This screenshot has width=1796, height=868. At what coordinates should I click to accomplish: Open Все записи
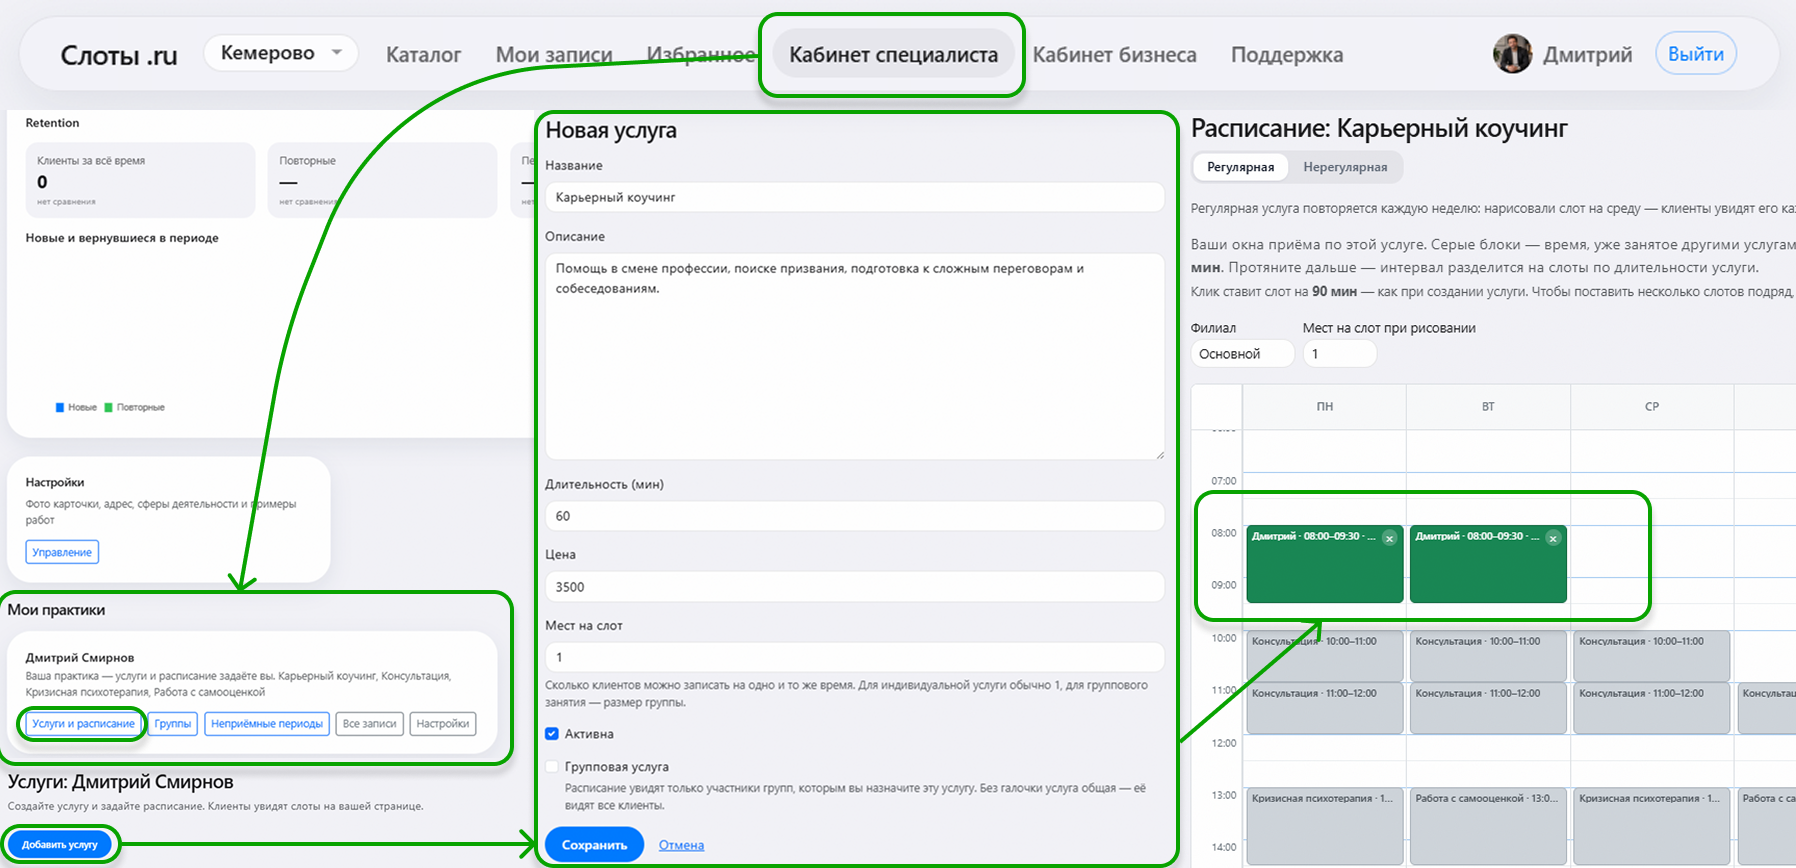(370, 724)
